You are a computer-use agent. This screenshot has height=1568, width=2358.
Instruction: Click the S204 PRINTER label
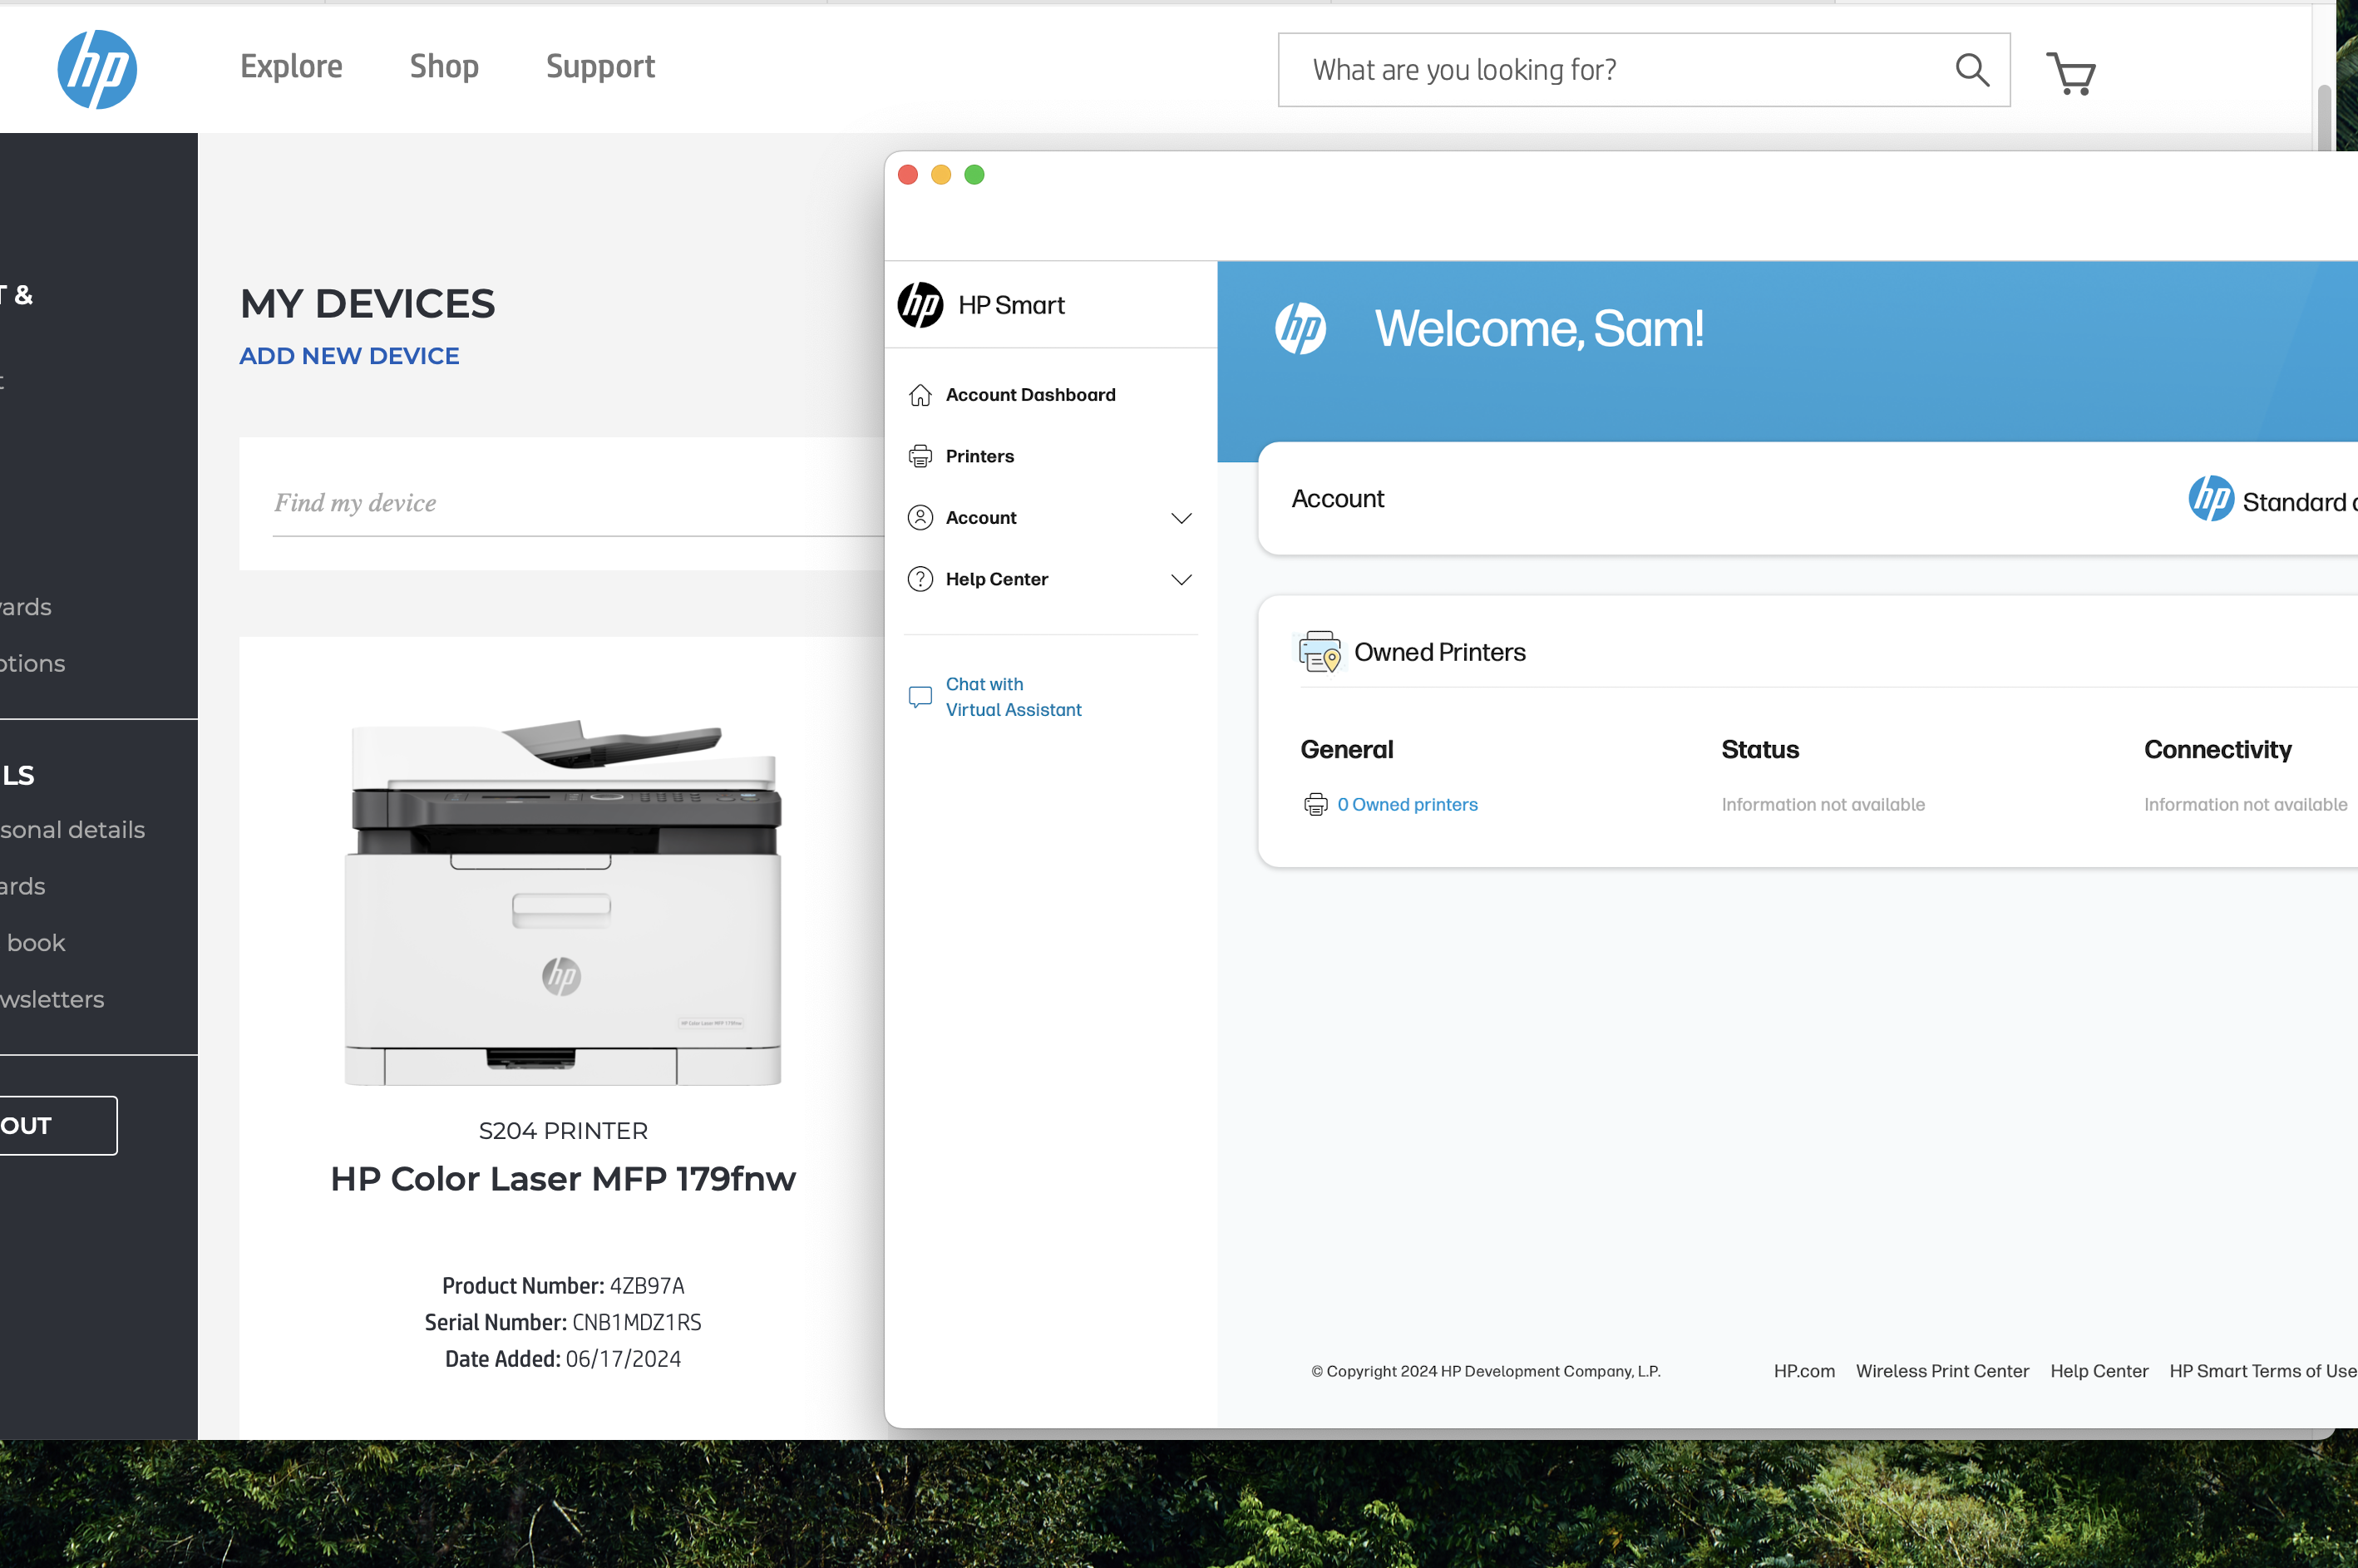(x=563, y=1131)
